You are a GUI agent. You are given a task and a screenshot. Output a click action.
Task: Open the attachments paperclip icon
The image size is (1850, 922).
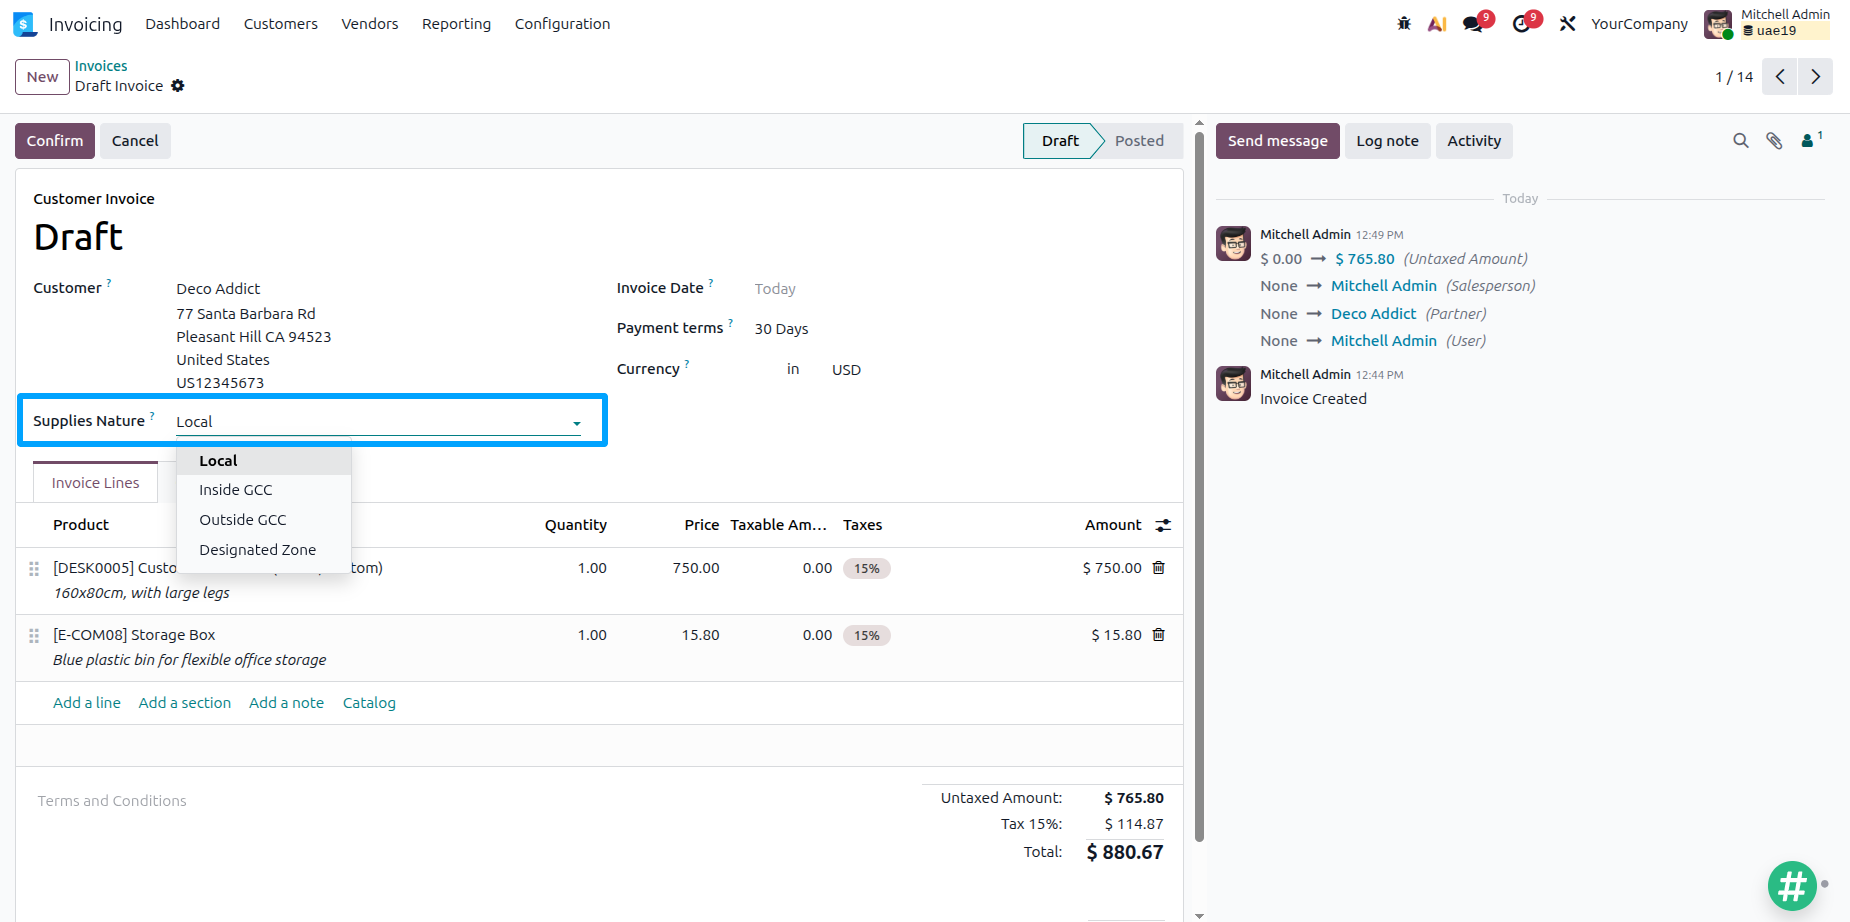click(1774, 141)
